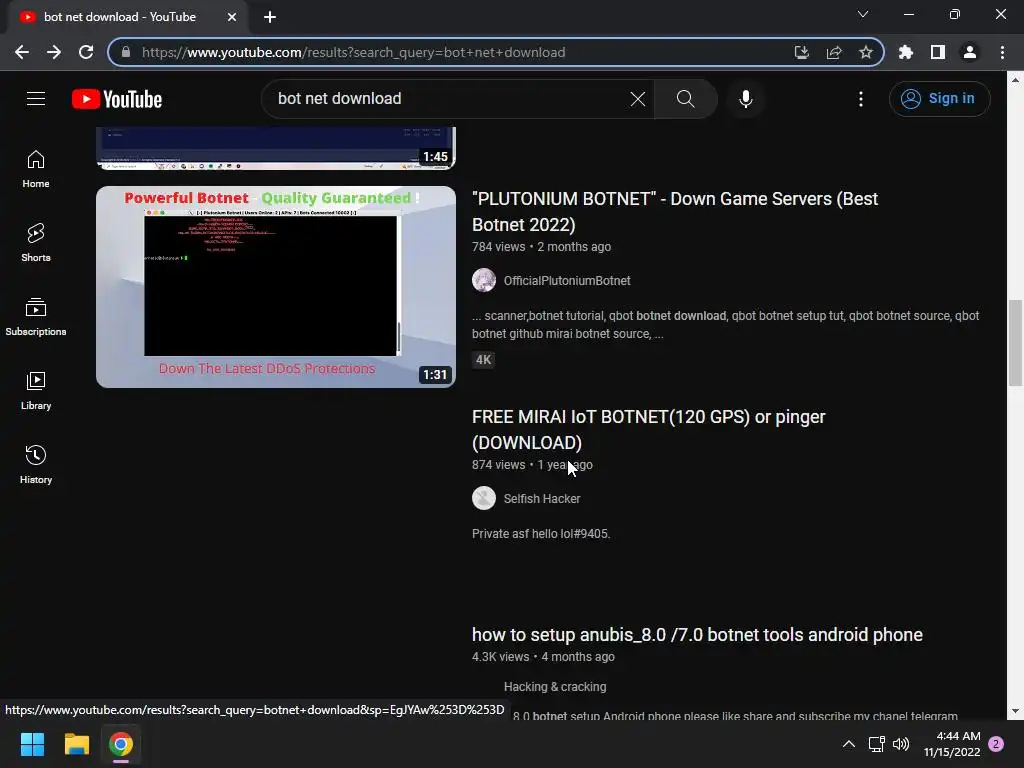Visit the Hacking & cracking channel
This screenshot has height=768, width=1024.
(554, 687)
